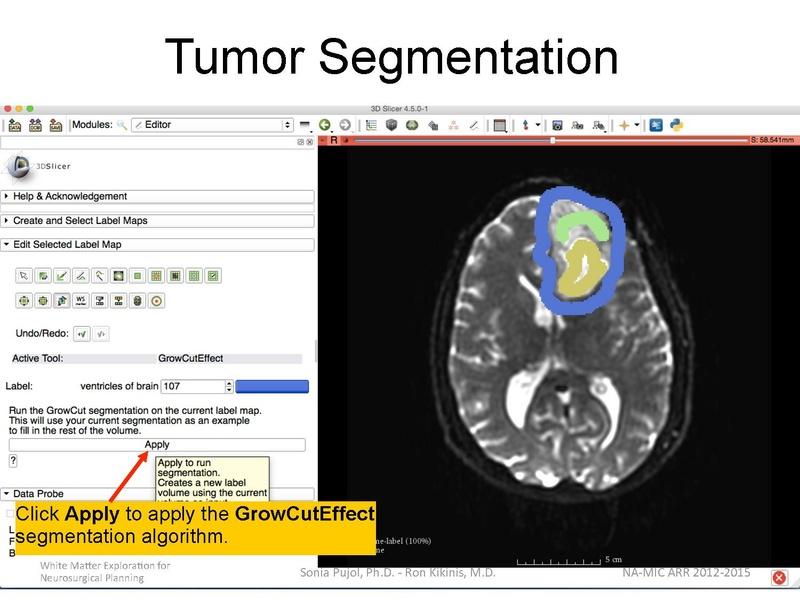Click the Redo segmentation icon
Screen dimensions: 800x600
pos(100,331)
